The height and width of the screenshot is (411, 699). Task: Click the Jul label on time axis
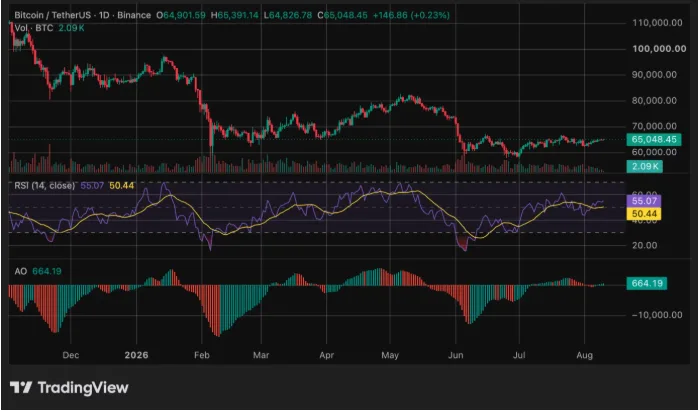pyautogui.click(x=519, y=355)
